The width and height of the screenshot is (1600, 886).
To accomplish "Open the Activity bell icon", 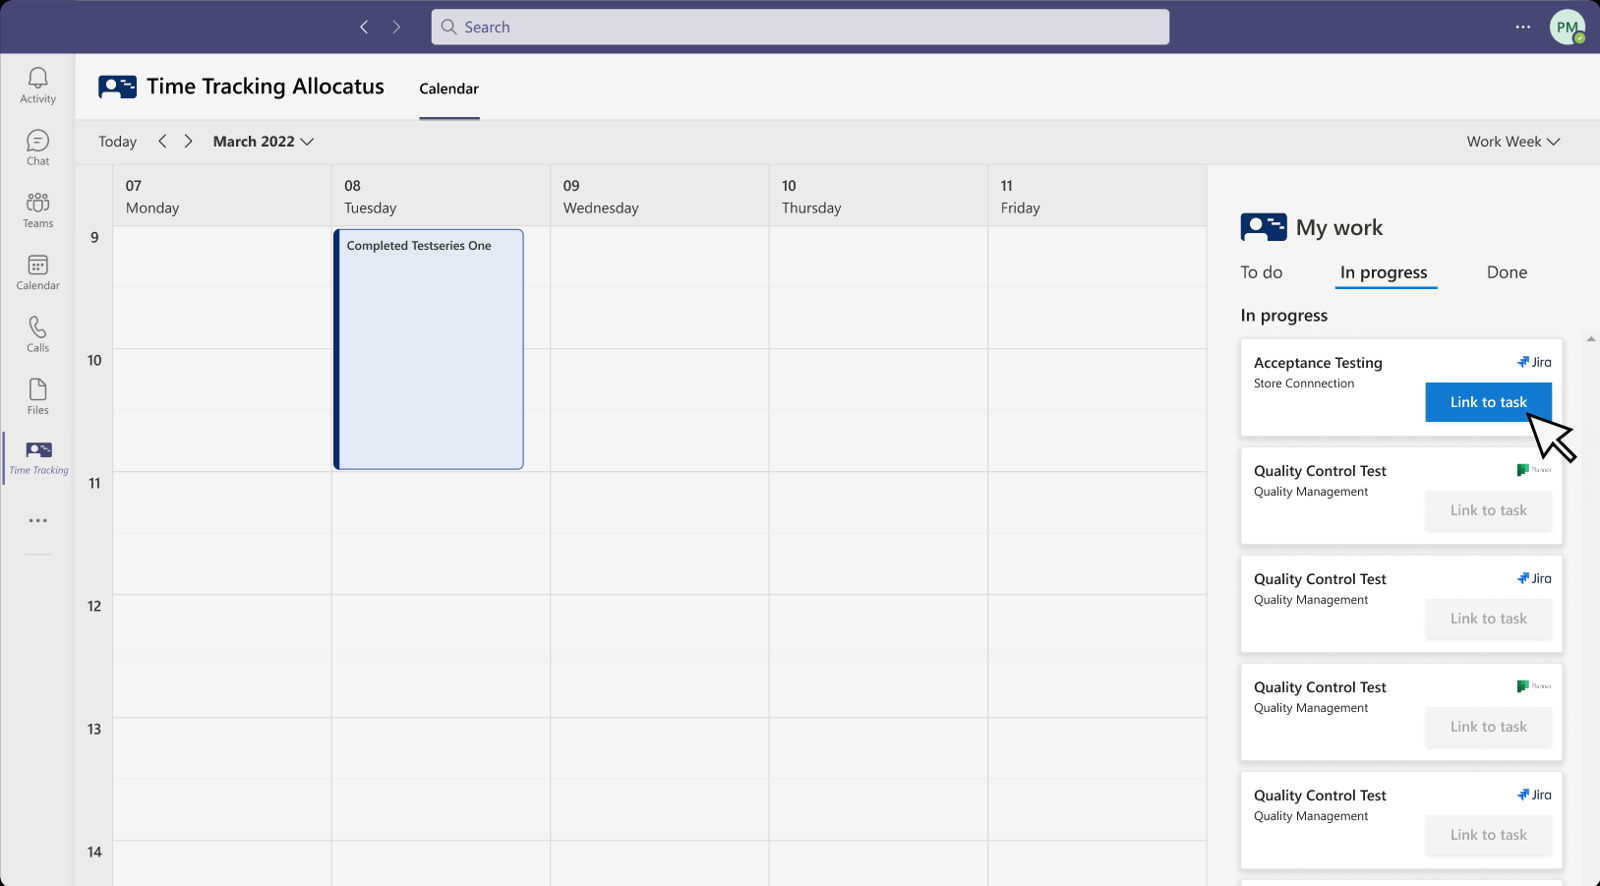I will click(x=38, y=85).
